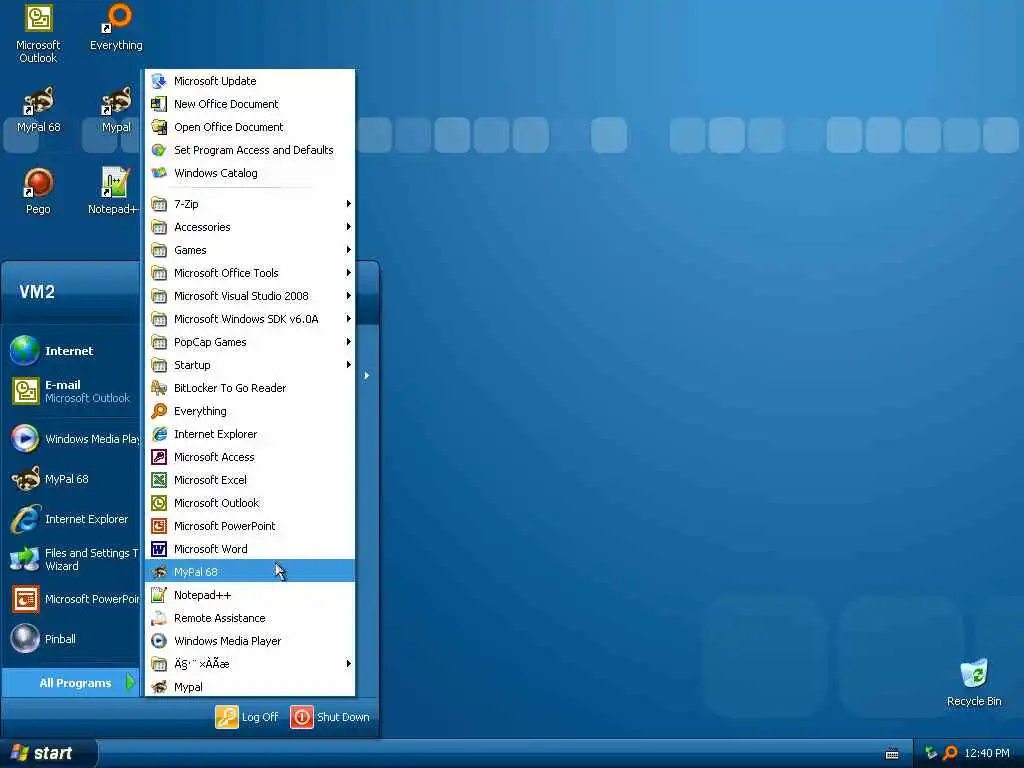This screenshot has height=768, width=1024.
Task: Click the Pinball icon in Start menu
Action: (x=25, y=639)
